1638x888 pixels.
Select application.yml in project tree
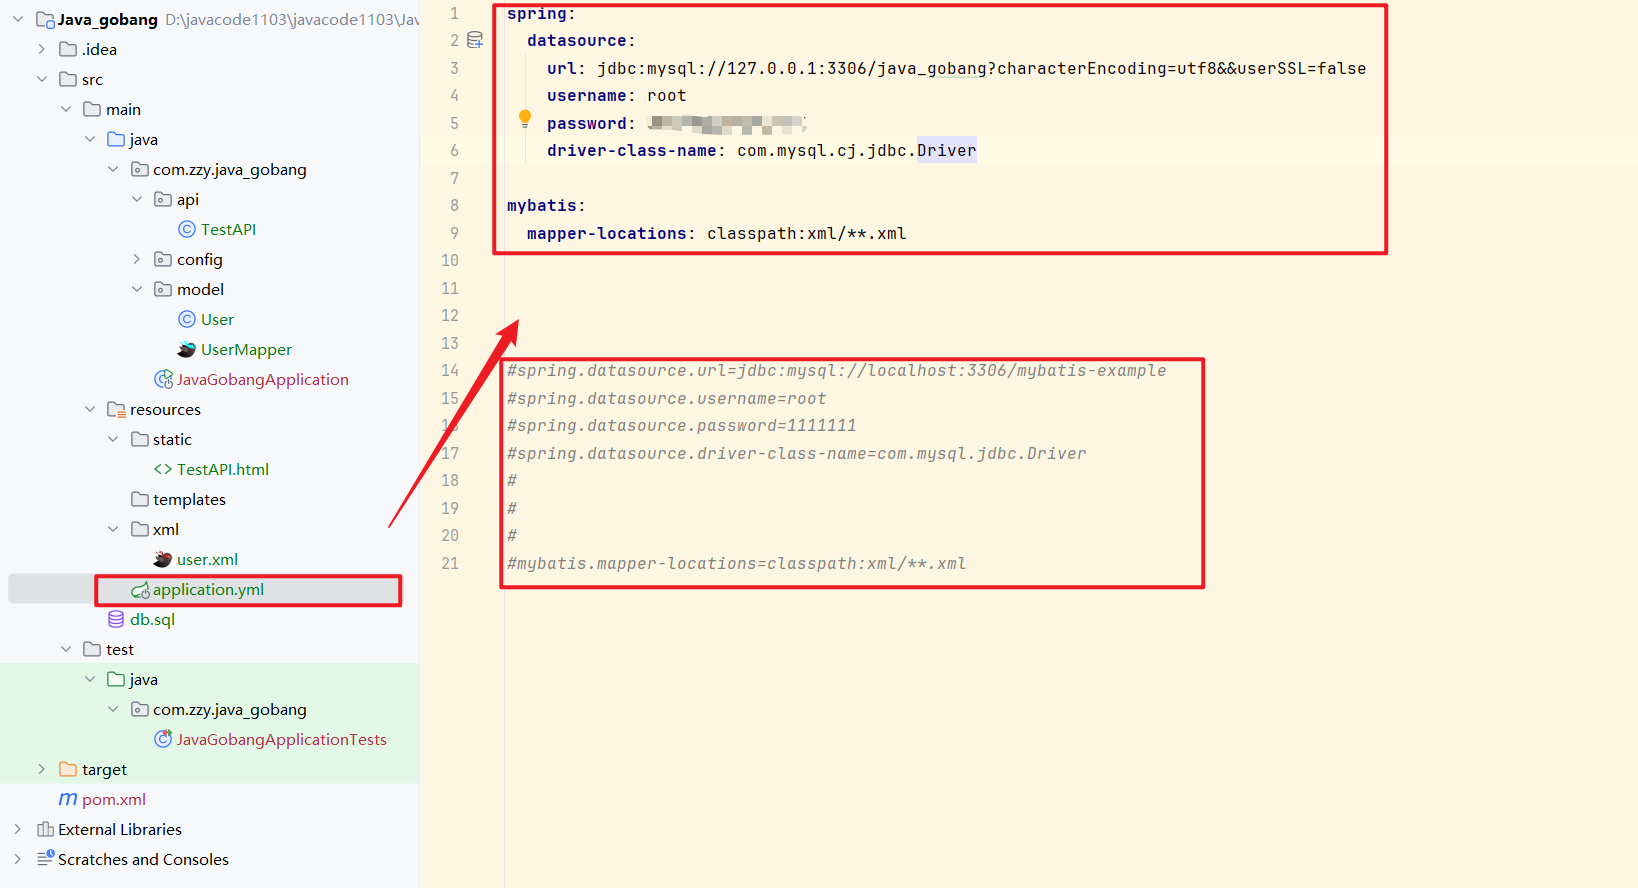point(208,590)
